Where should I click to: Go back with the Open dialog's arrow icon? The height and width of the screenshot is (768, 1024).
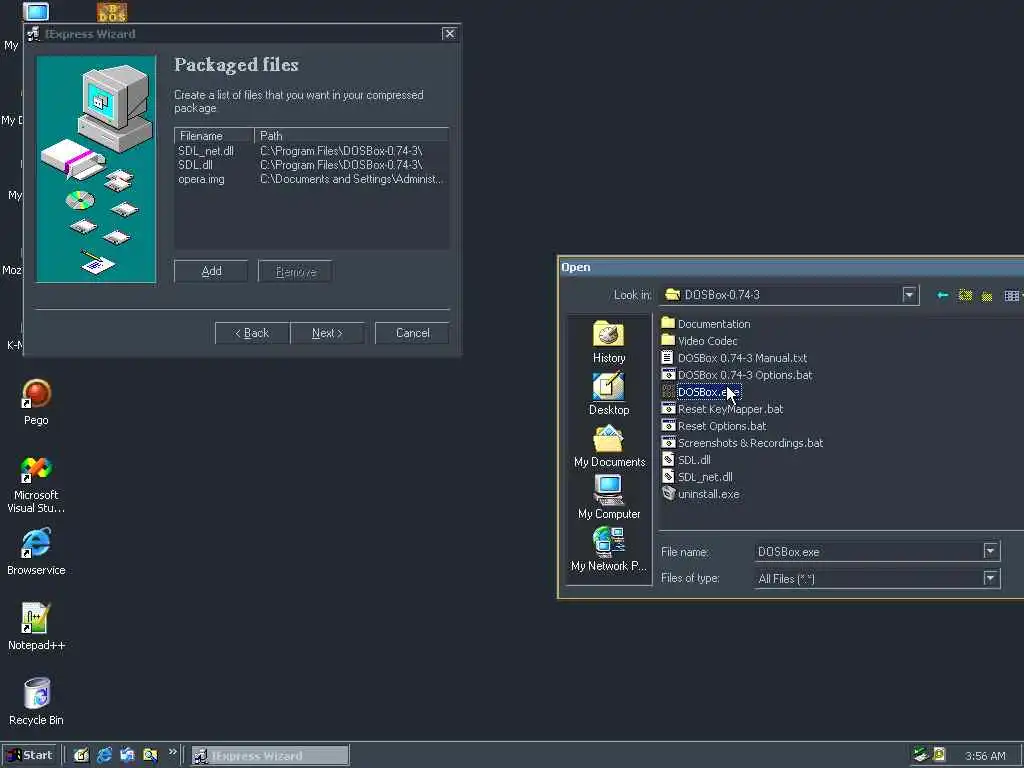tap(942, 295)
